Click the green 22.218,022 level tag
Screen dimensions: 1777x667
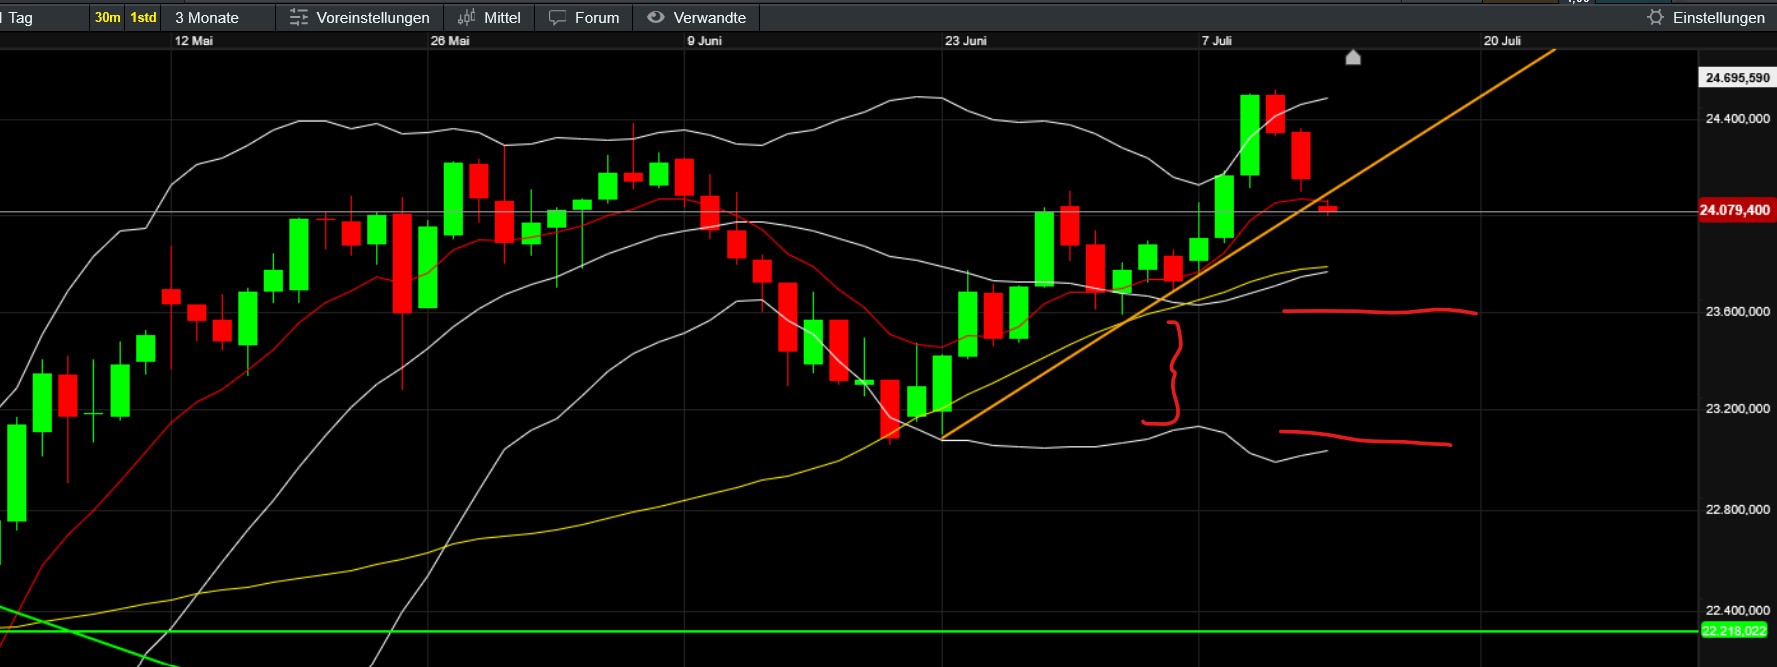pyautogui.click(x=1734, y=631)
